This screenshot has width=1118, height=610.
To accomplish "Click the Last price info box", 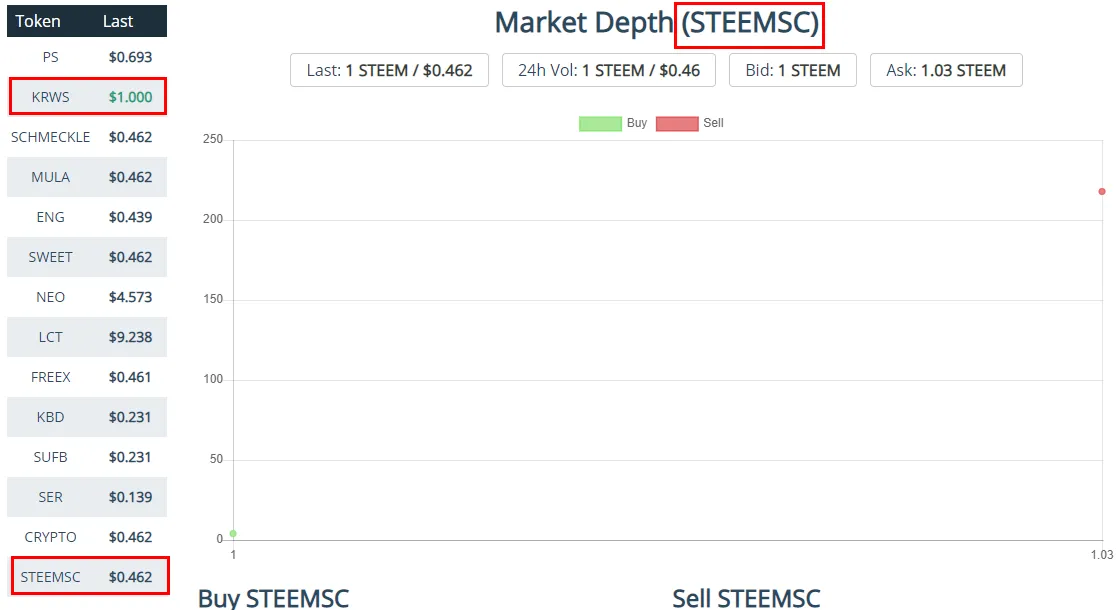I will point(389,70).
